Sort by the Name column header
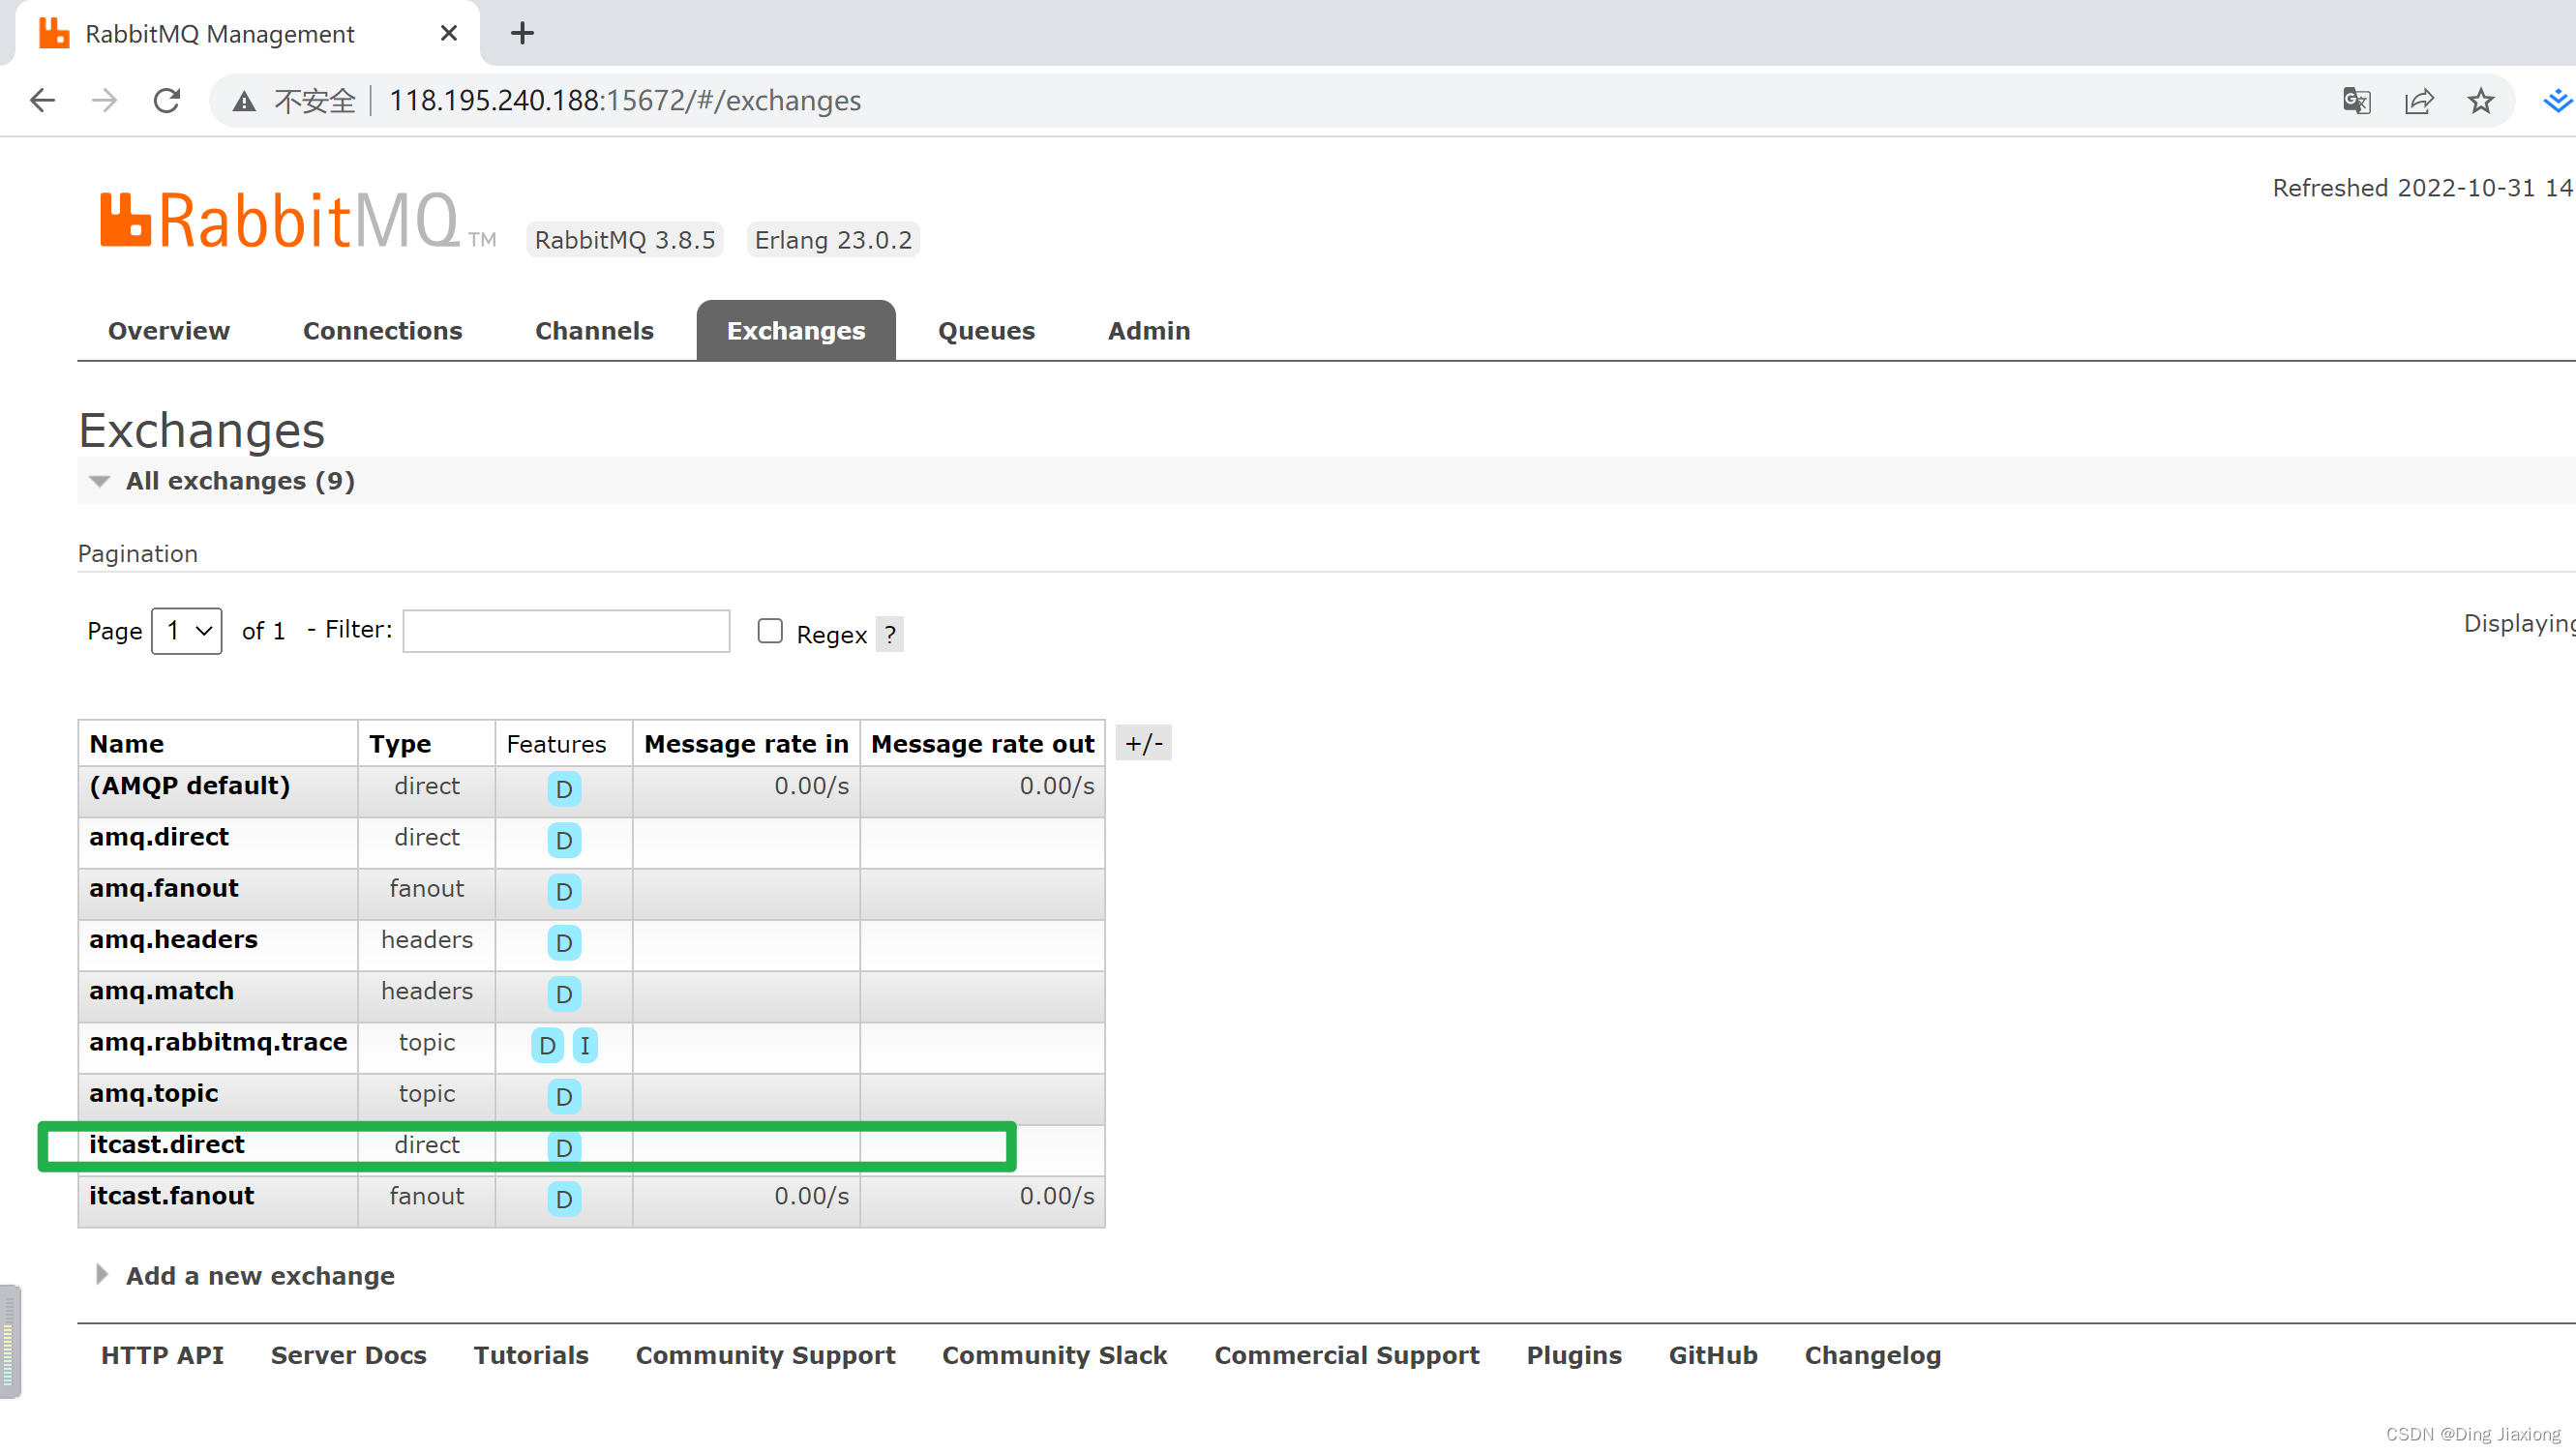The image size is (2576, 1453). pos(126,744)
